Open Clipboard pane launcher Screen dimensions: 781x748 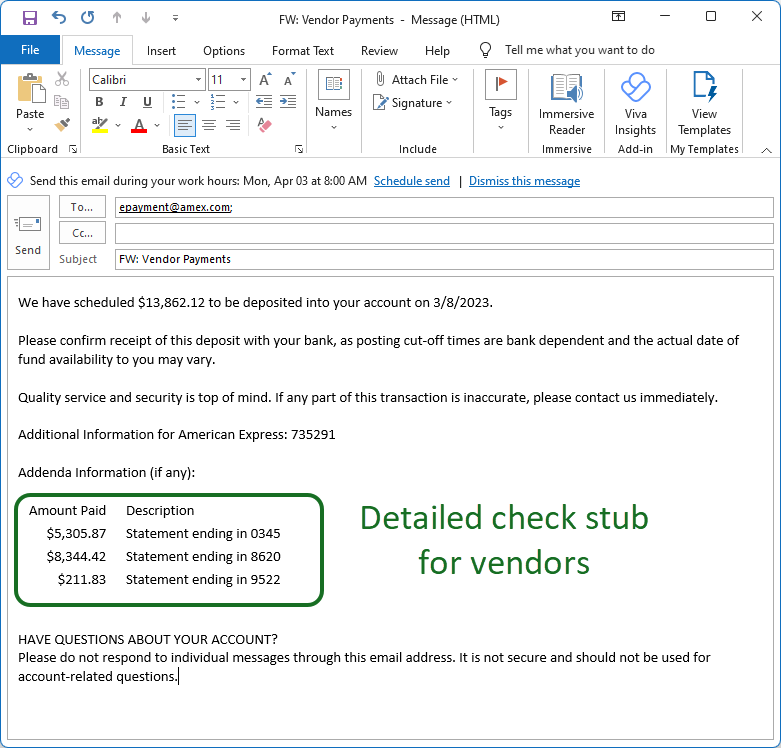[73, 149]
